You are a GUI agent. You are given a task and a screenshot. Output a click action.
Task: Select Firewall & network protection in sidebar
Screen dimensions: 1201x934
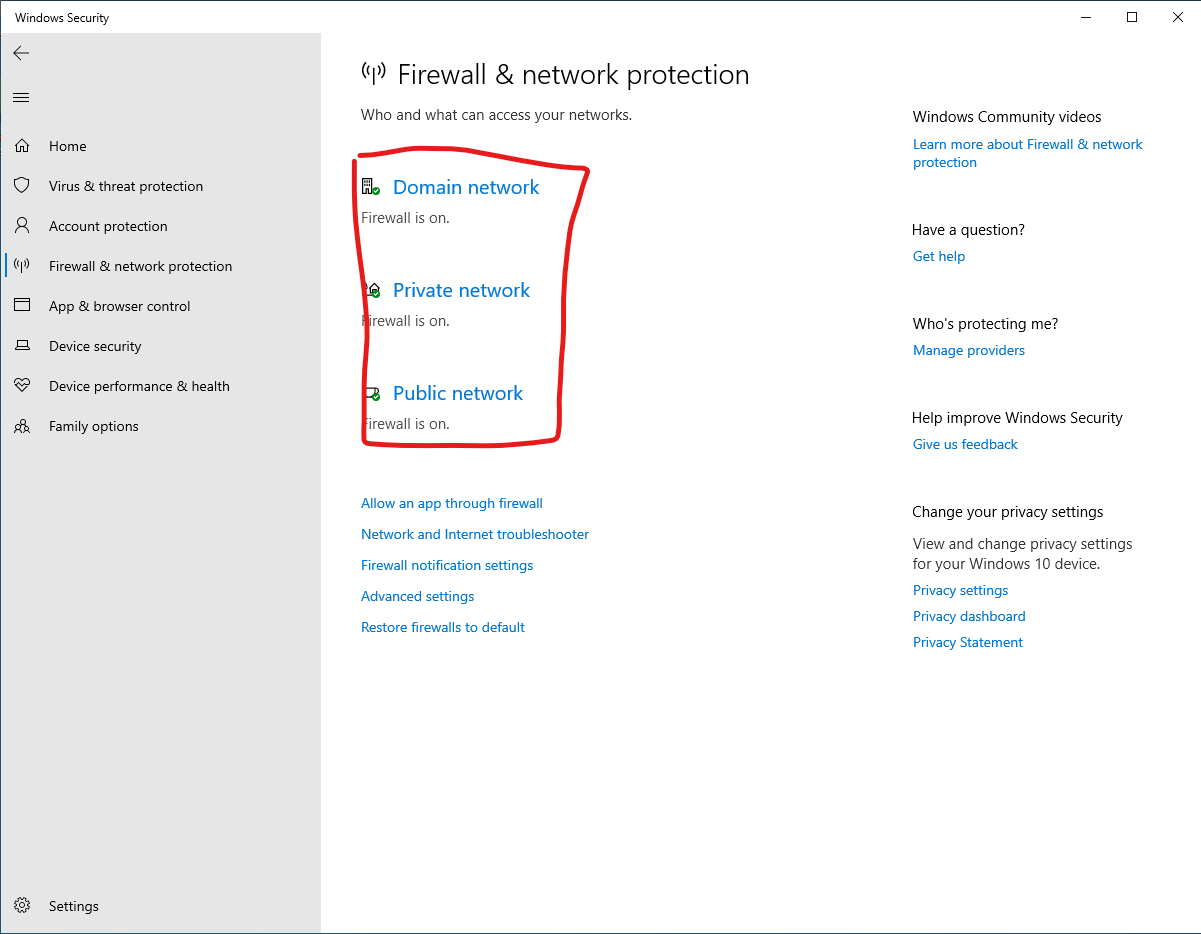[x=140, y=266]
